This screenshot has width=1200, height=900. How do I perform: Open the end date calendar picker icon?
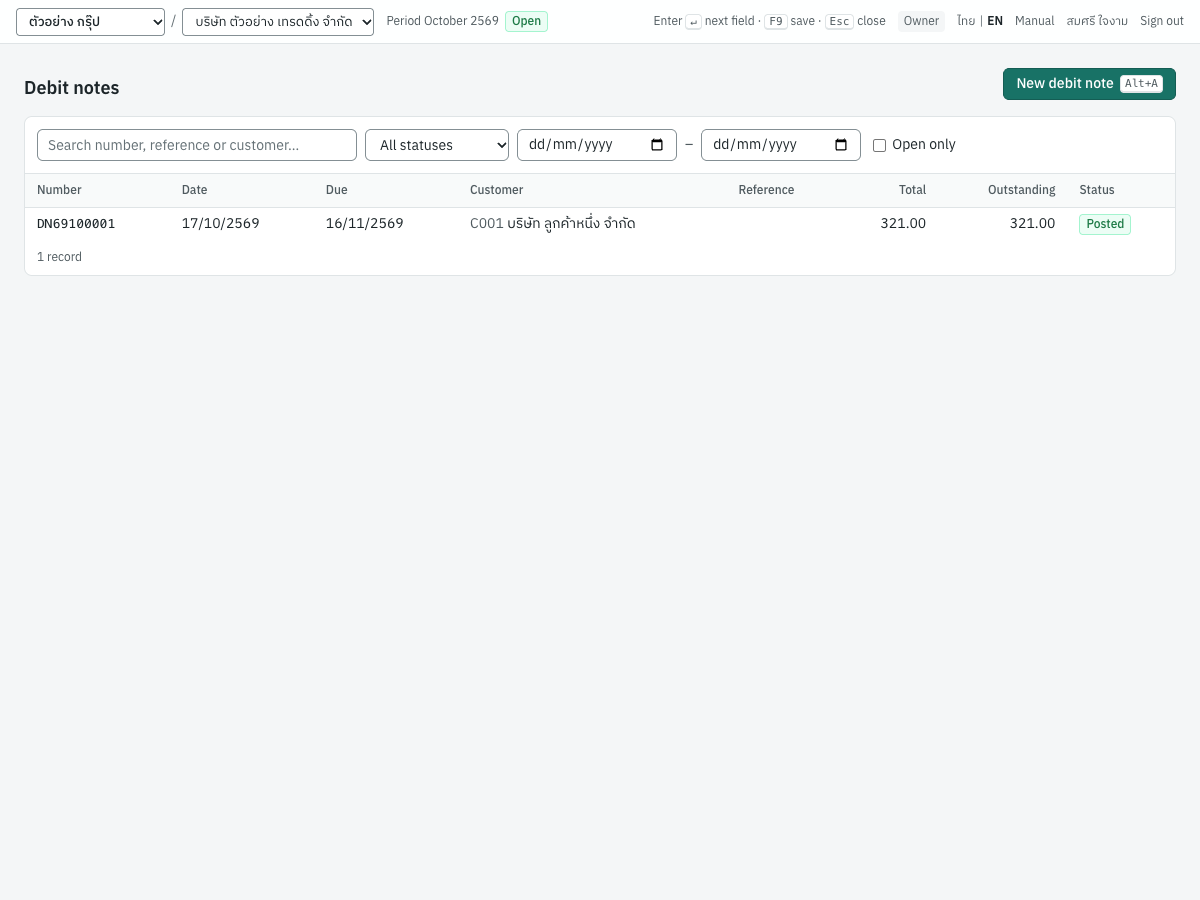pyautogui.click(x=841, y=145)
